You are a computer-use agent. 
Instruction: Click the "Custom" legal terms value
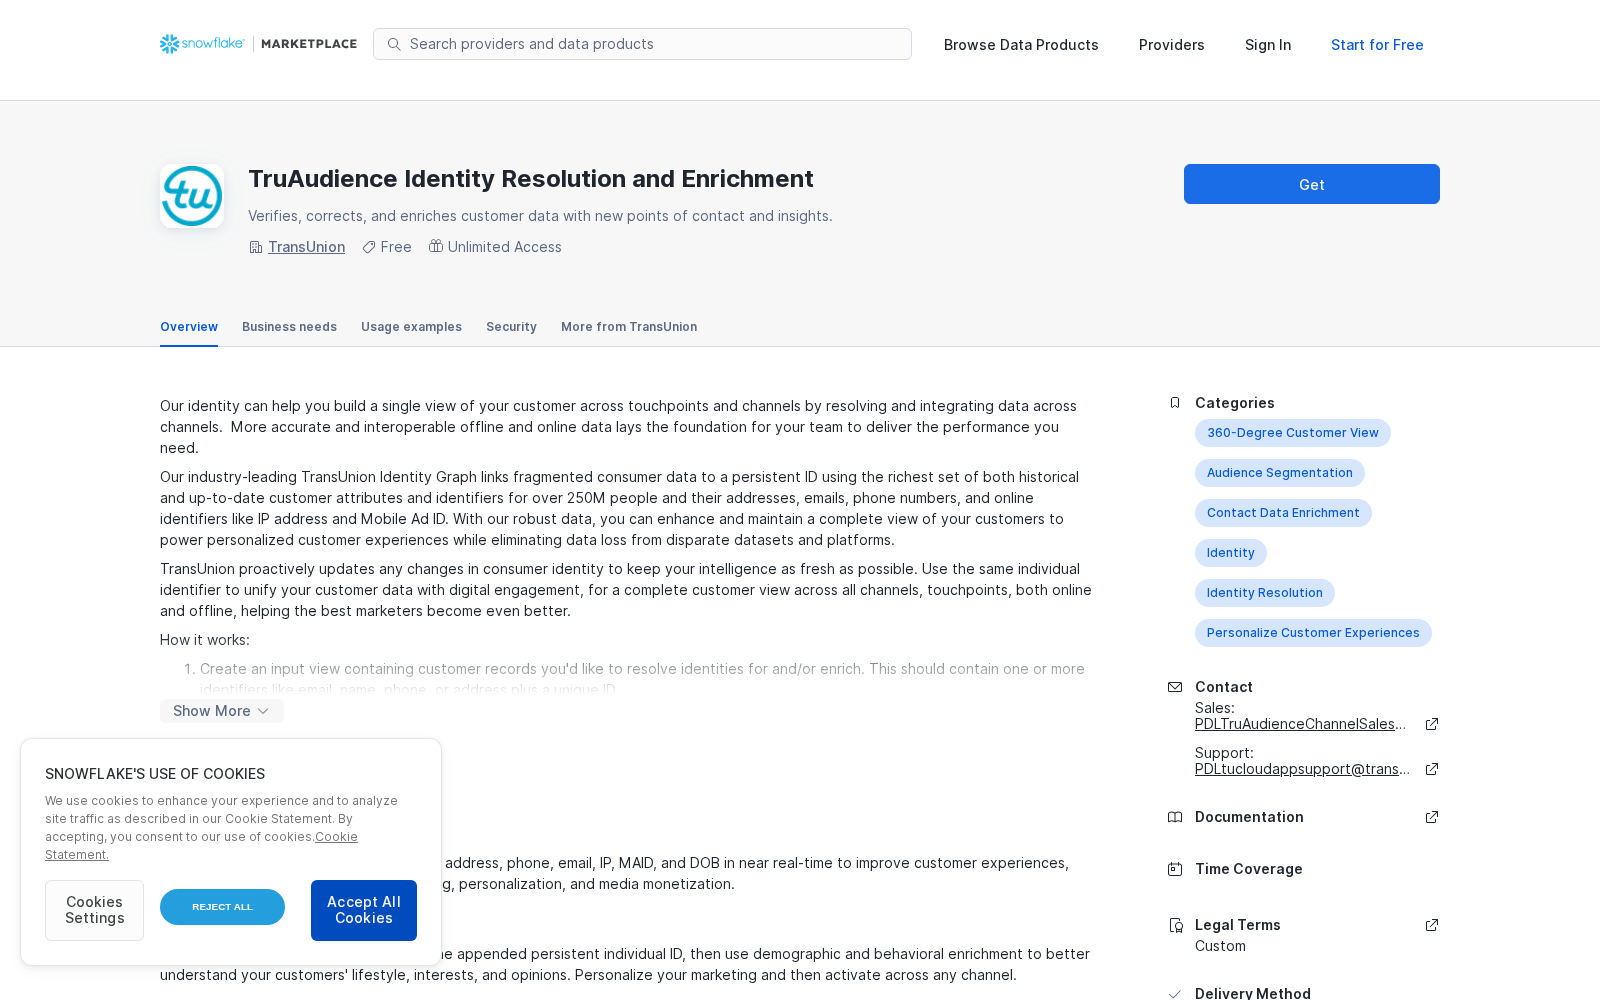[x=1220, y=946]
